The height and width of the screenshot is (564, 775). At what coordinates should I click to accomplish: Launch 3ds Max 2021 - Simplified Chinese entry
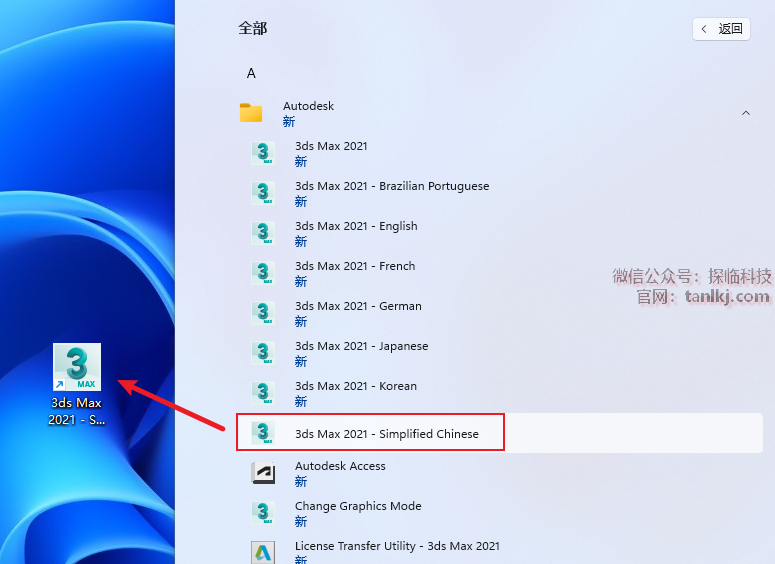[x=499, y=433]
